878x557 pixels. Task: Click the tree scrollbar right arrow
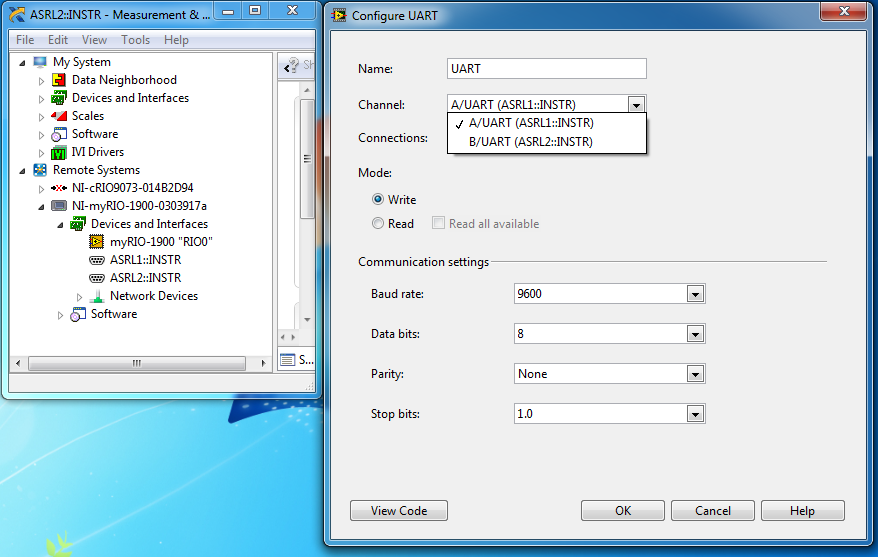tap(263, 363)
